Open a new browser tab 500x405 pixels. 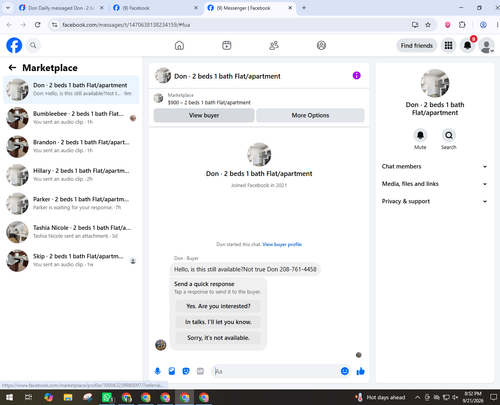[304, 8]
